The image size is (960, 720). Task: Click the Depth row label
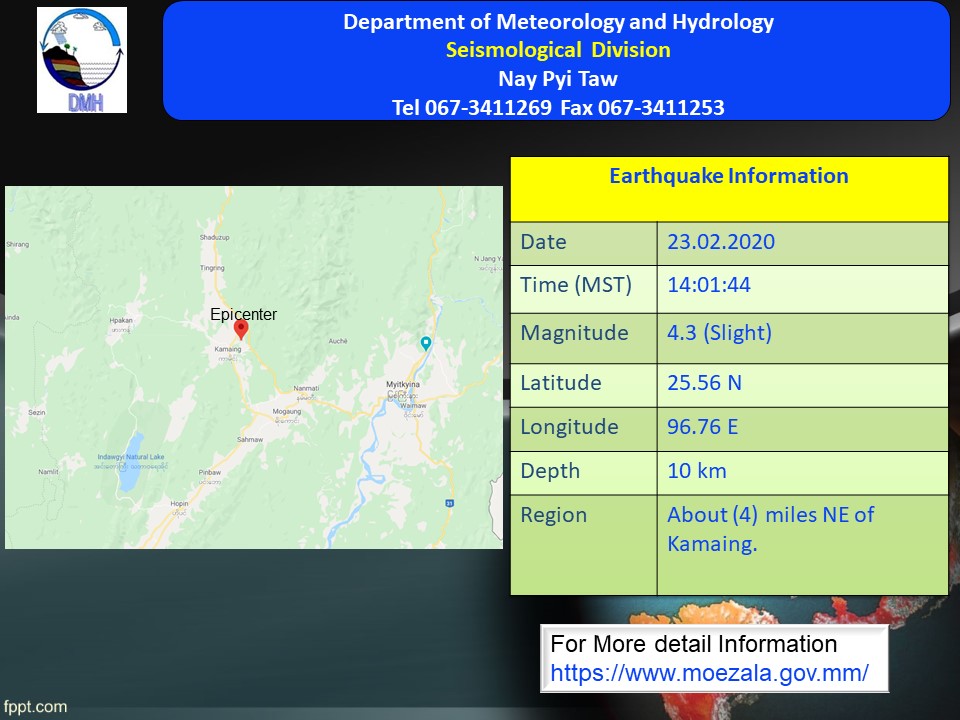pos(550,471)
